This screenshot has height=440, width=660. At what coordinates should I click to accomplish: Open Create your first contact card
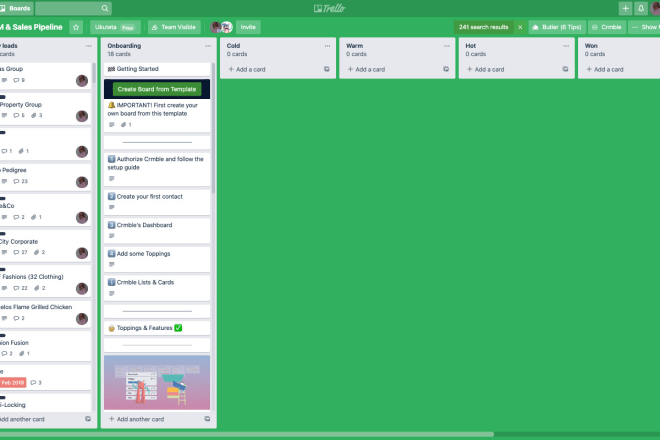(157, 202)
